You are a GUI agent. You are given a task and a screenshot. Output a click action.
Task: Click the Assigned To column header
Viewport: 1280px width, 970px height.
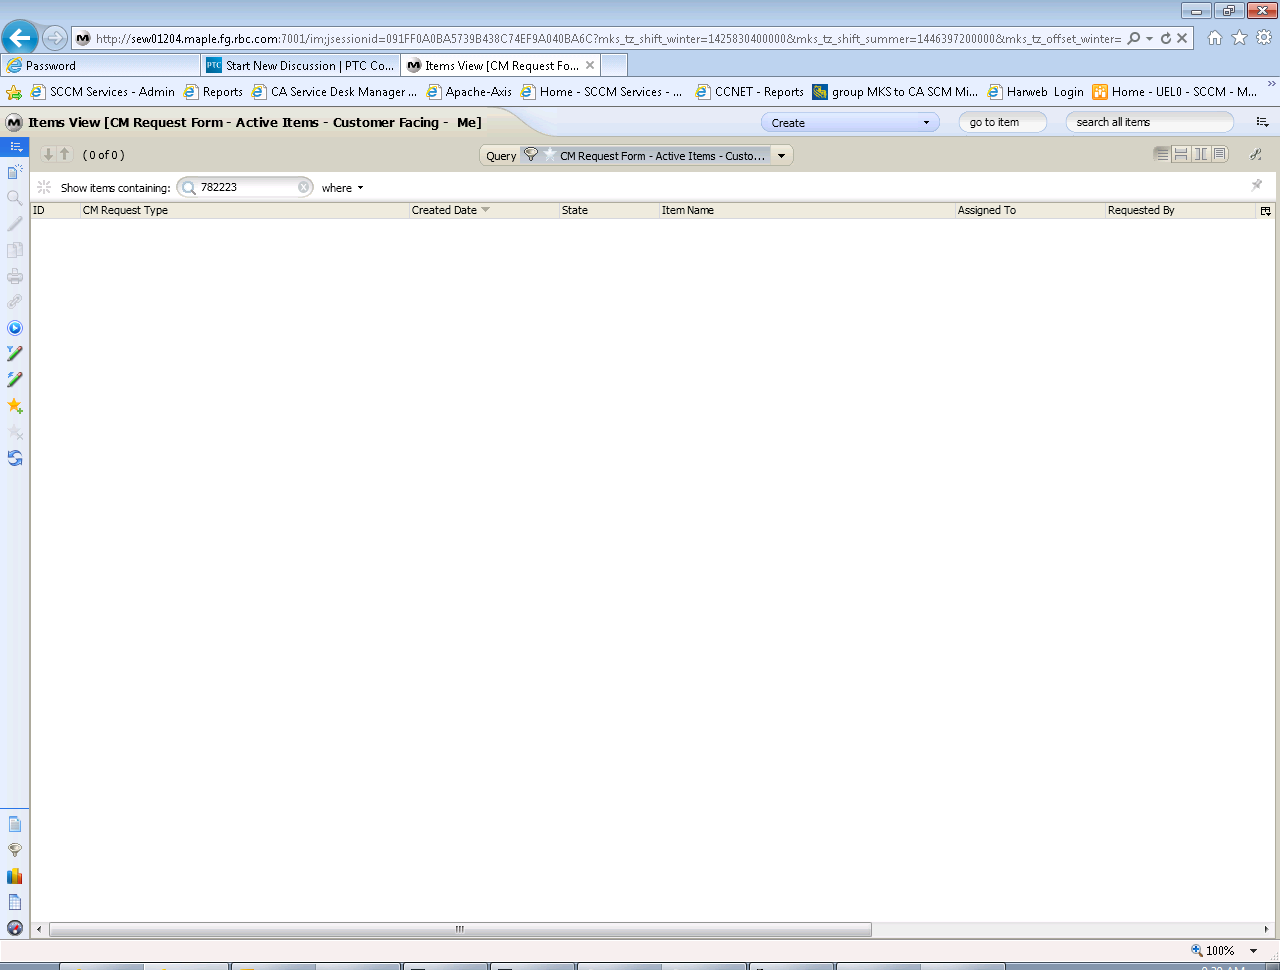point(1029,210)
